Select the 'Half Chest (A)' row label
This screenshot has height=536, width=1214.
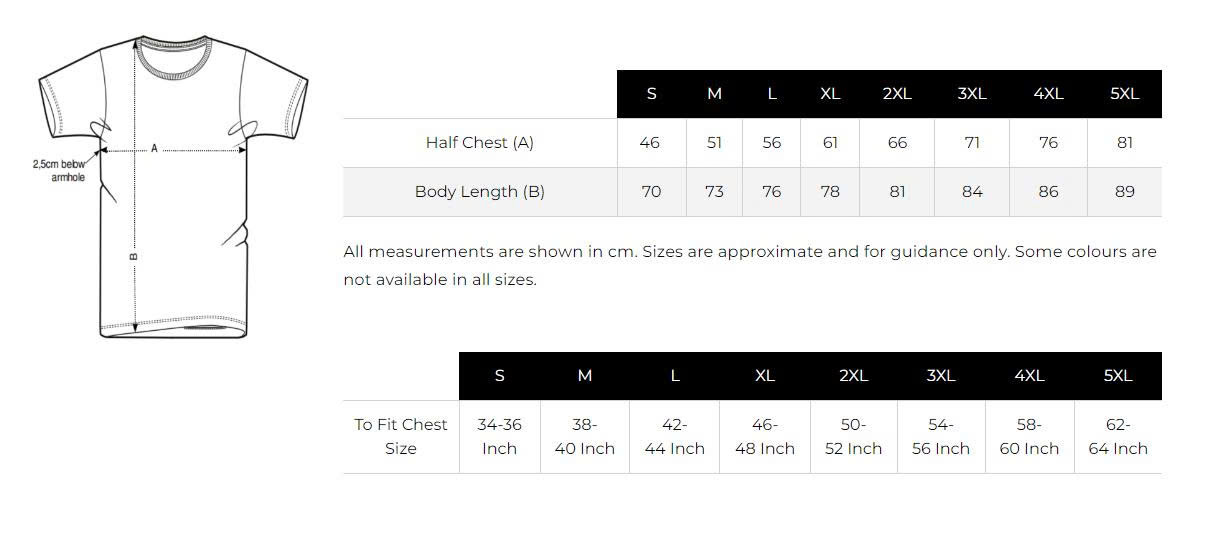click(479, 143)
